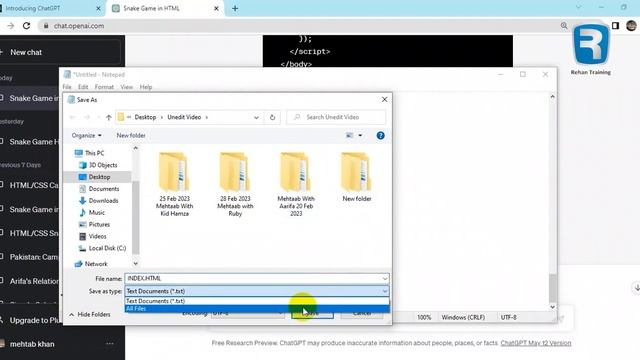Open the Save as type combo box
This screenshot has width=640, height=360.
tap(257, 291)
